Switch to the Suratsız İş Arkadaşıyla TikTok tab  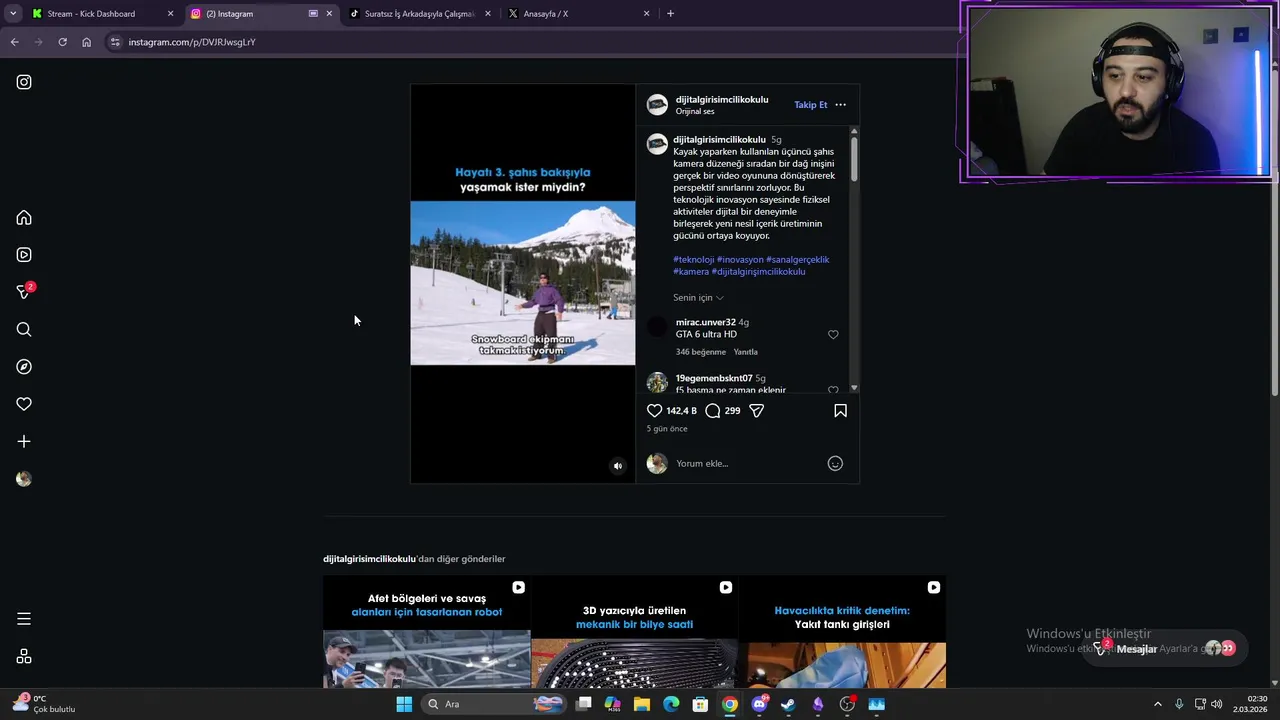pos(418,14)
